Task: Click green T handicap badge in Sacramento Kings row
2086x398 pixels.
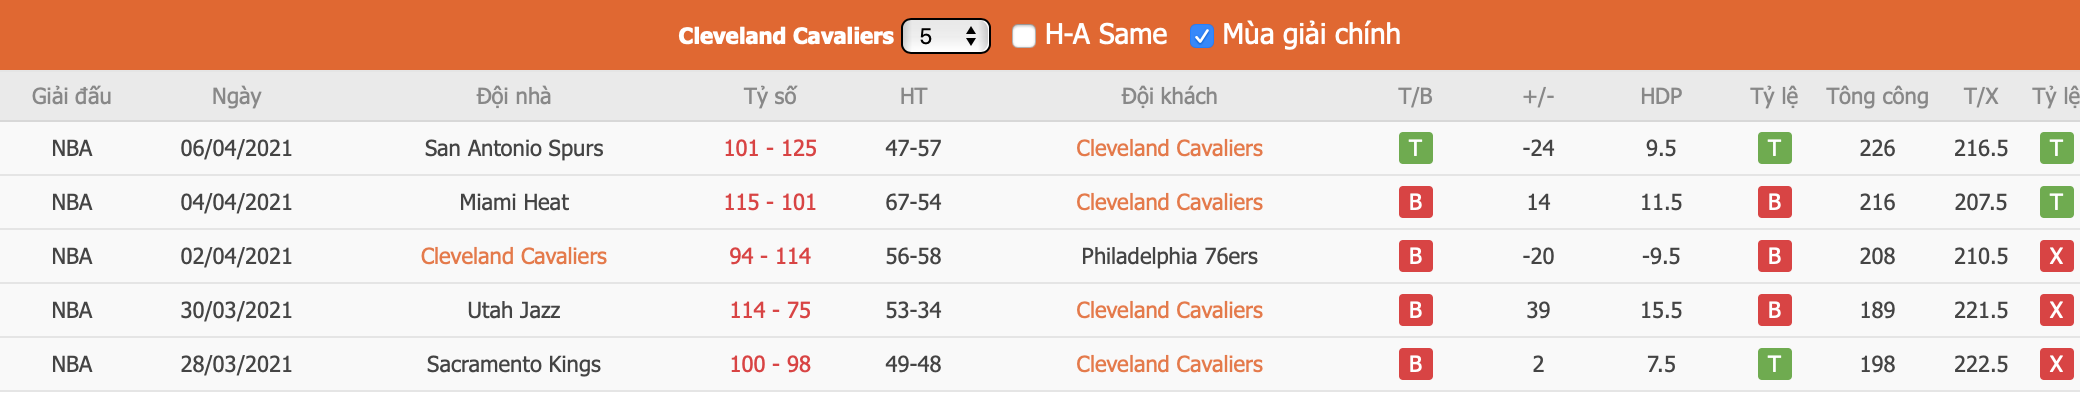Action: pyautogui.click(x=1774, y=364)
